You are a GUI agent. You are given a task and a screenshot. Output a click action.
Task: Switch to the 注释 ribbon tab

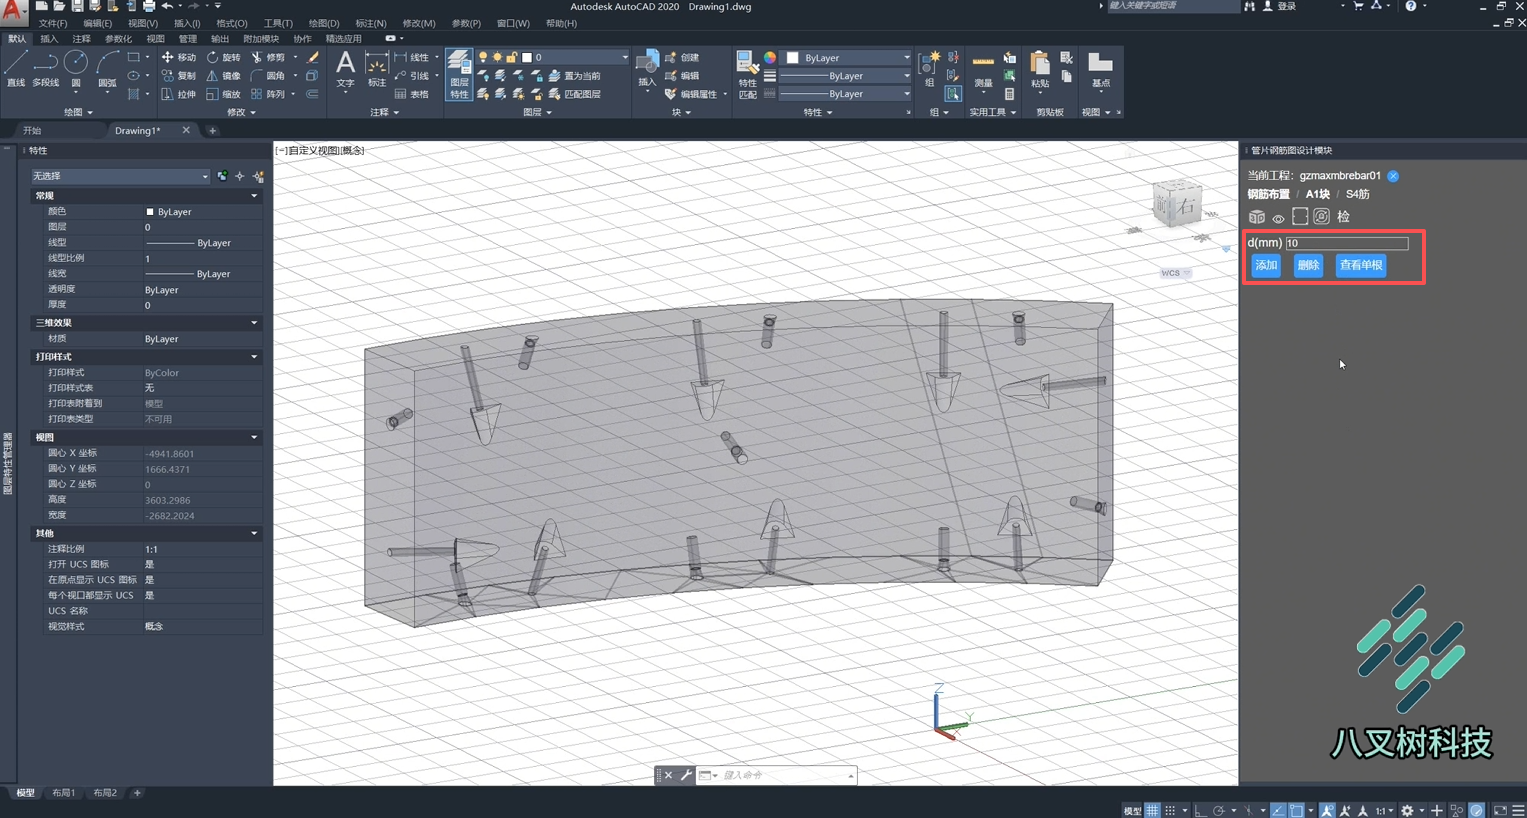(81, 39)
